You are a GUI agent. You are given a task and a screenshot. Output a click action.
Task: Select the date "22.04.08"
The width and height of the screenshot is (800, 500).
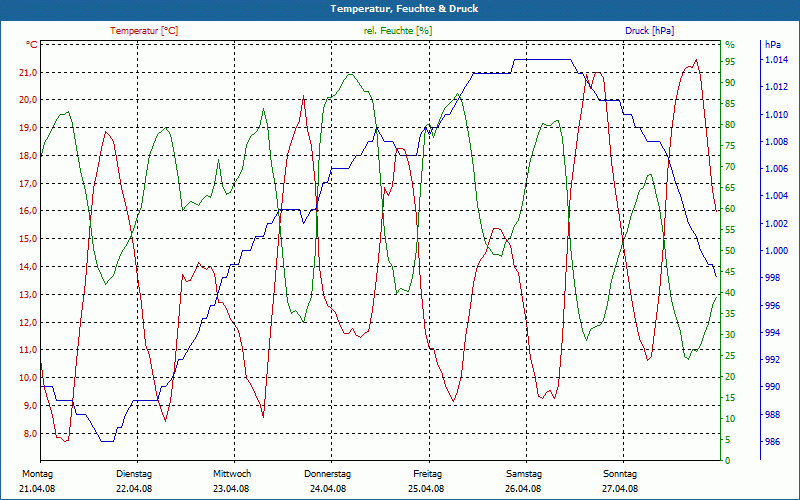134,489
